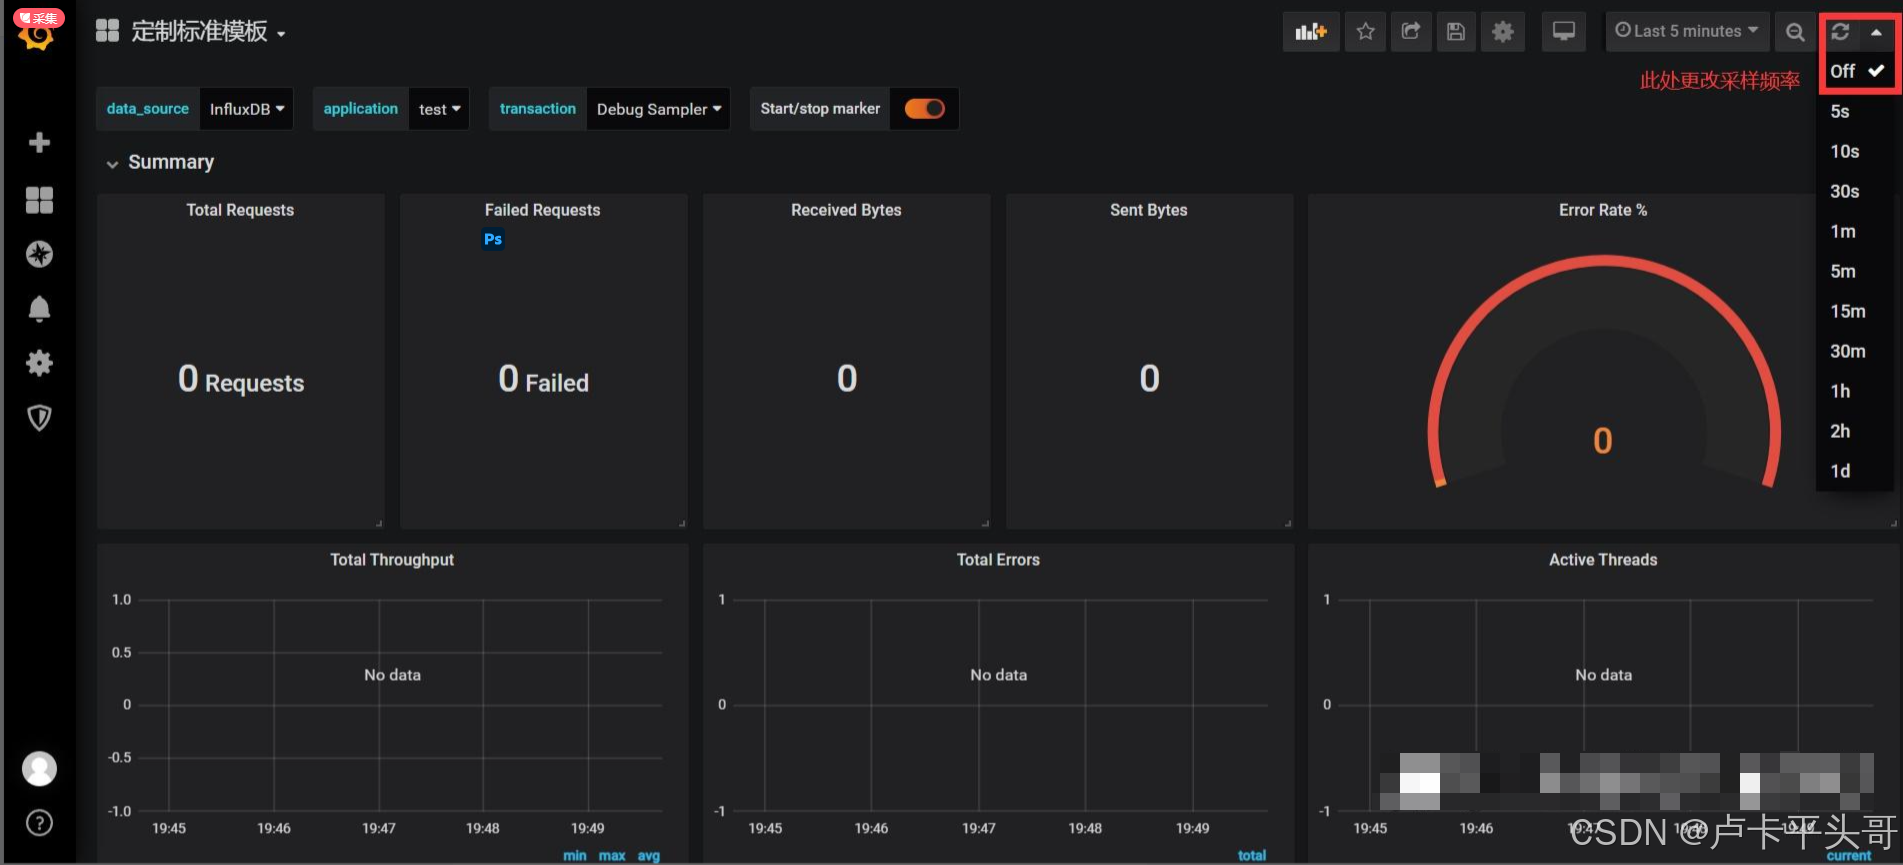Click the max legend in Total Throughput
The image size is (1903, 865).
[x=612, y=856]
